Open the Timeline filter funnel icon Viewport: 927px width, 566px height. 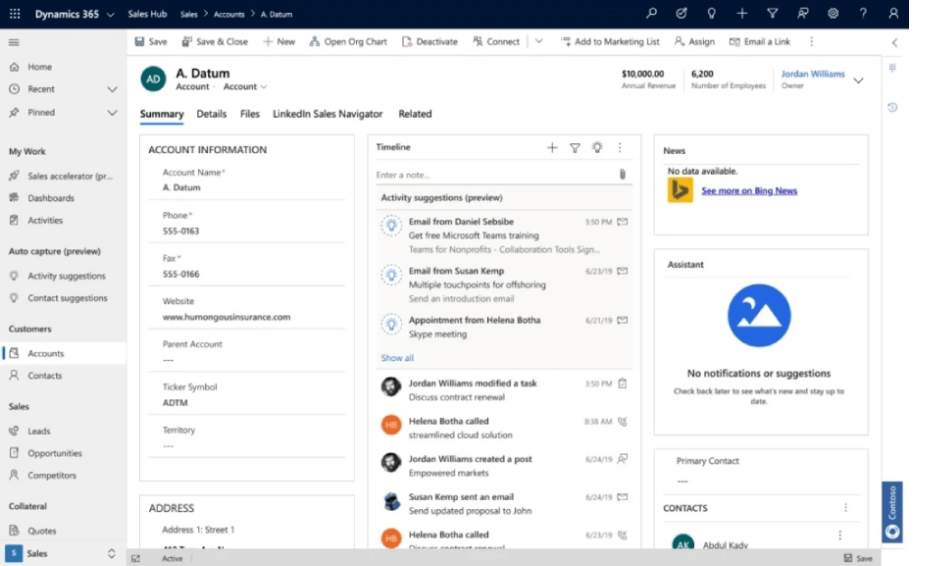pyautogui.click(x=575, y=148)
